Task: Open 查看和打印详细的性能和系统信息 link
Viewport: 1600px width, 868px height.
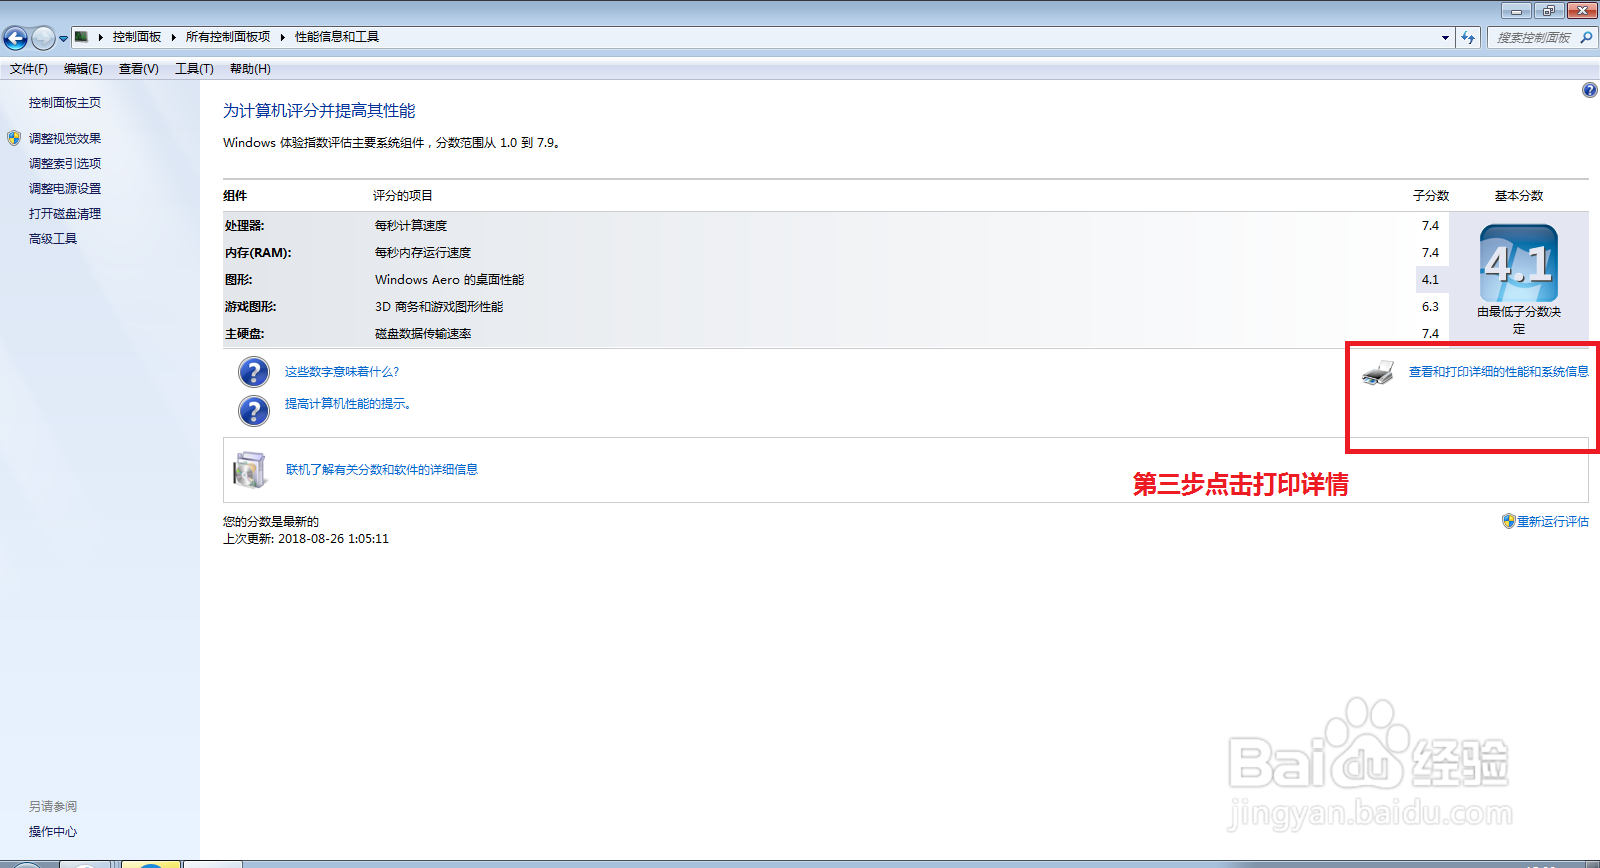Action: pos(1498,372)
